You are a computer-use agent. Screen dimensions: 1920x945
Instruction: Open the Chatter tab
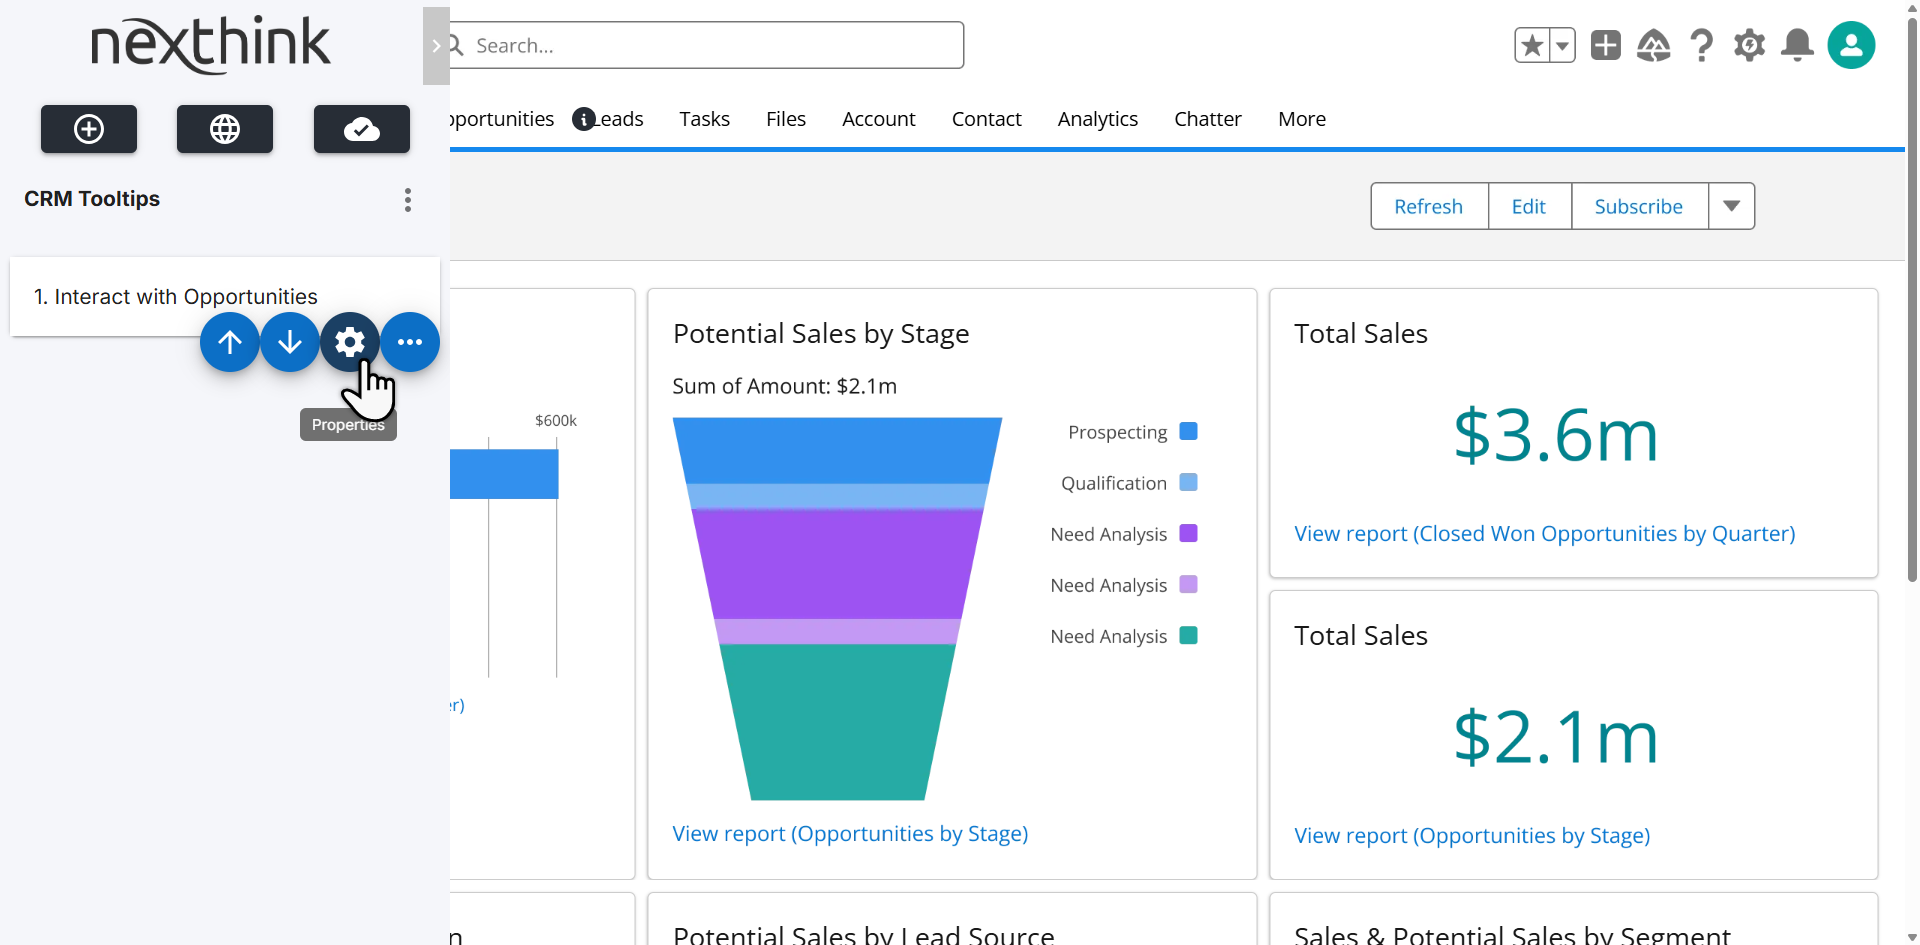(1207, 119)
